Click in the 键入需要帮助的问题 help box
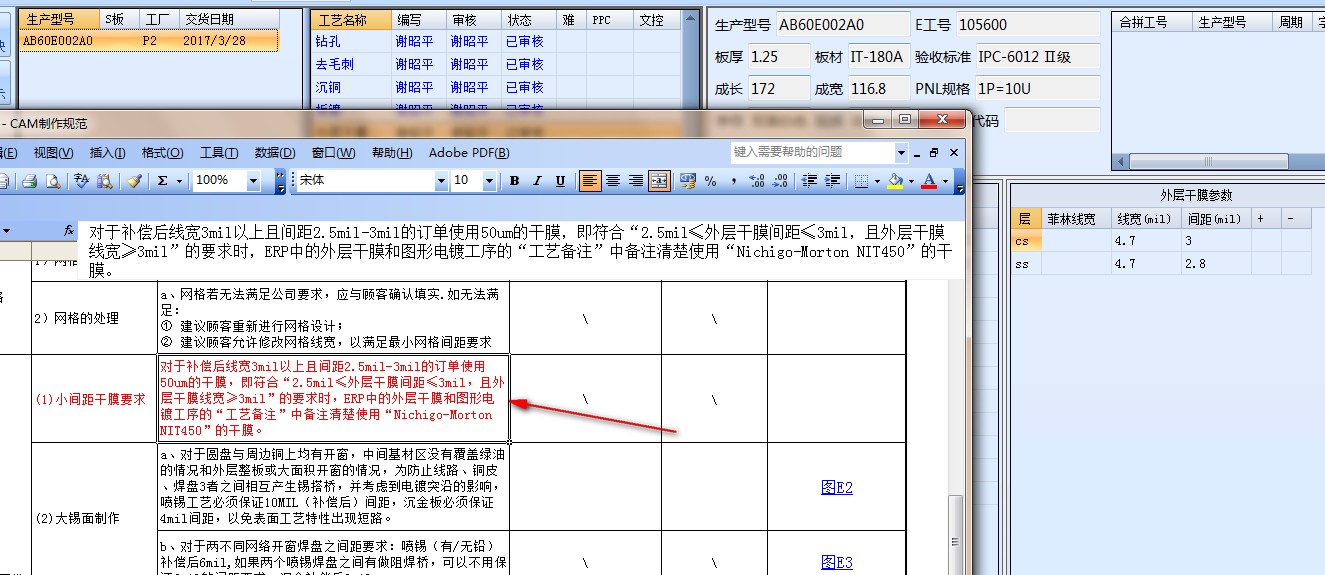The height and width of the screenshot is (575, 1325). [x=812, y=152]
